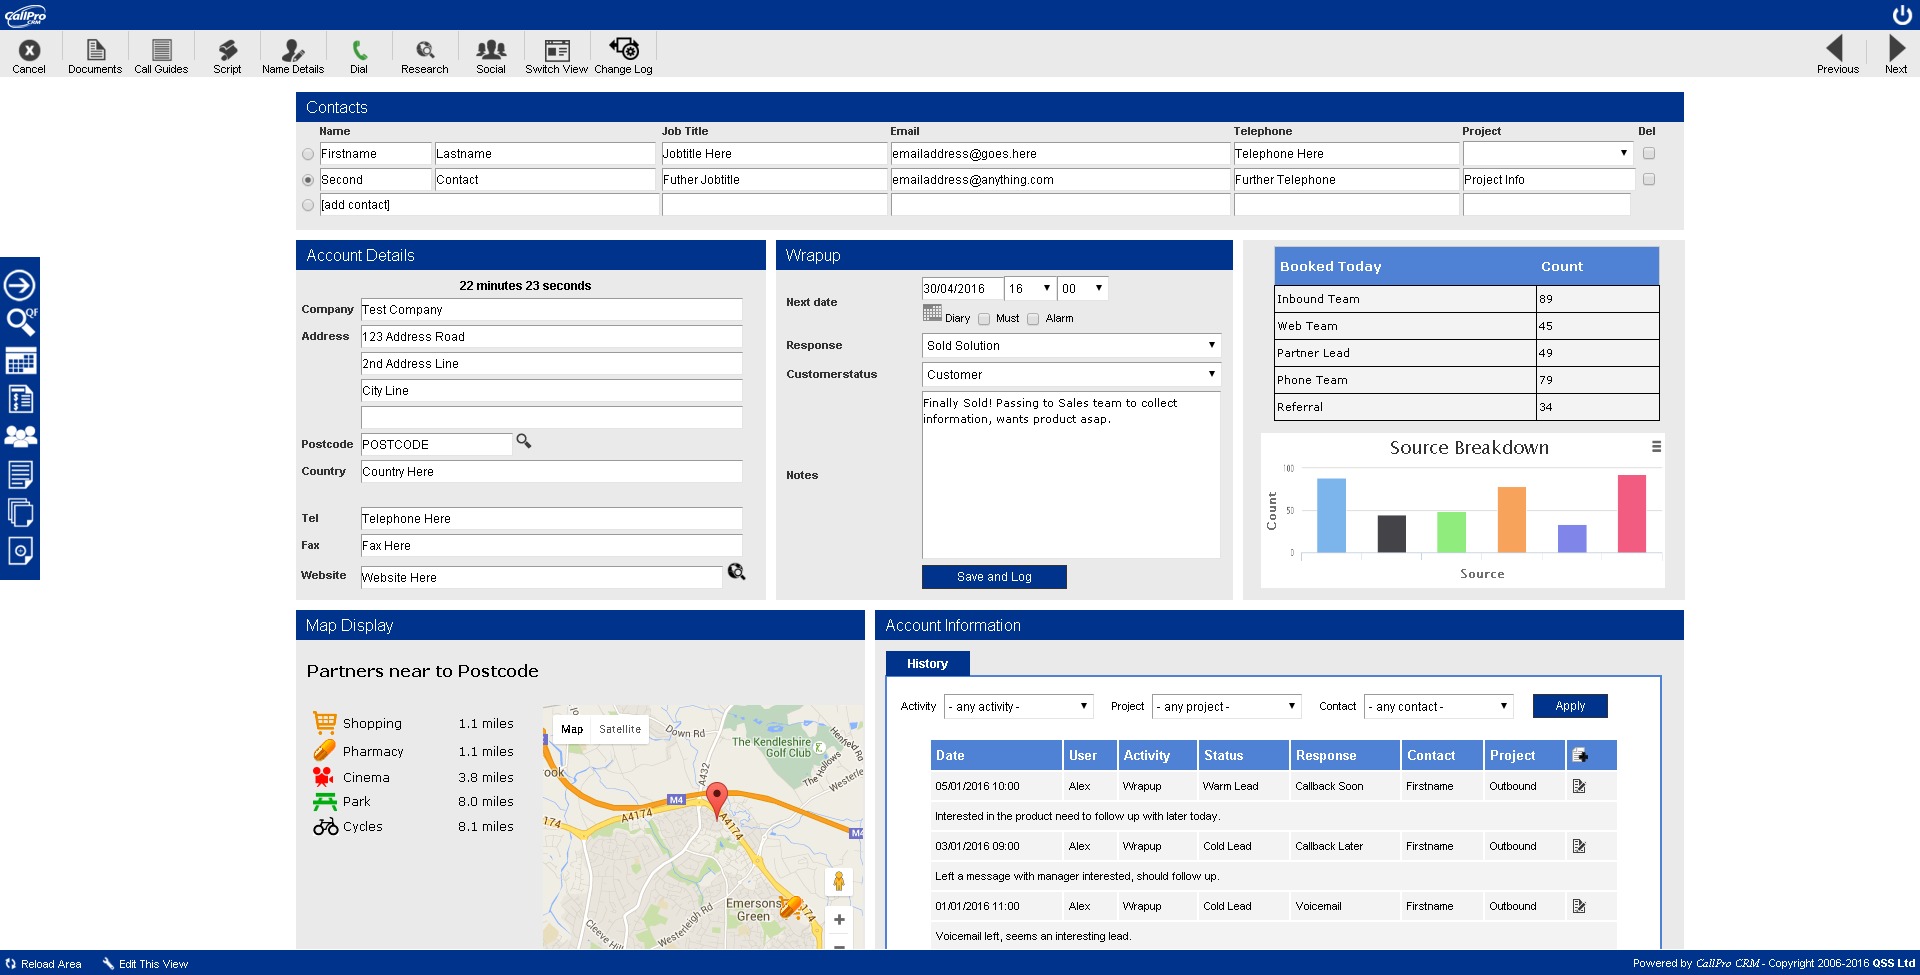The width and height of the screenshot is (1920, 975).
Task: Click the website search icon
Action: pos(736,572)
